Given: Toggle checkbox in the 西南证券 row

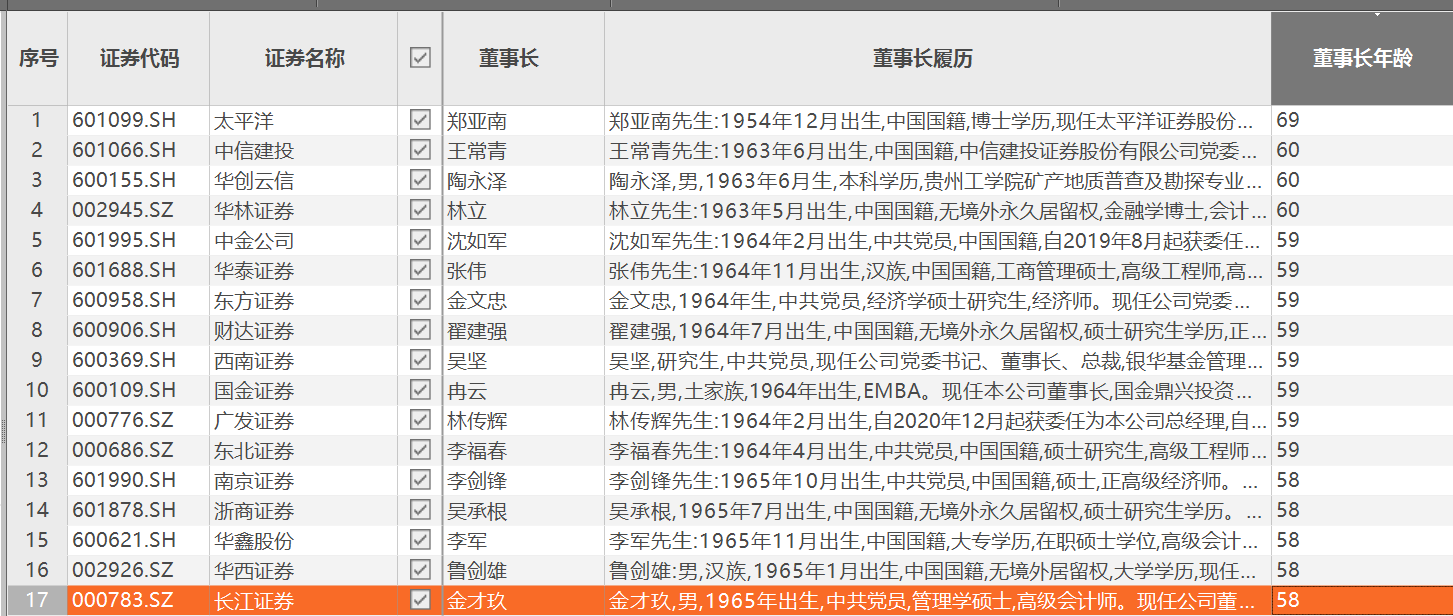Looking at the screenshot, I should (x=420, y=360).
